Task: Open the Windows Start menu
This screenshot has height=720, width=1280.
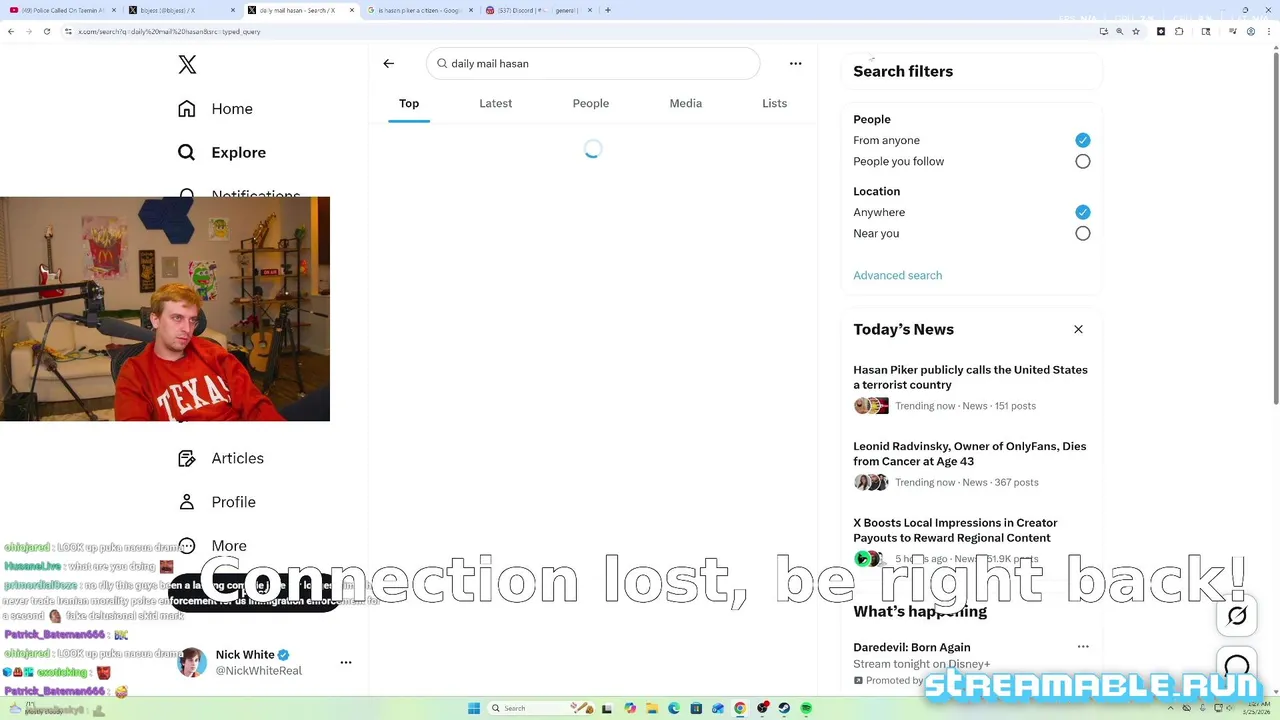Action: click(x=474, y=708)
